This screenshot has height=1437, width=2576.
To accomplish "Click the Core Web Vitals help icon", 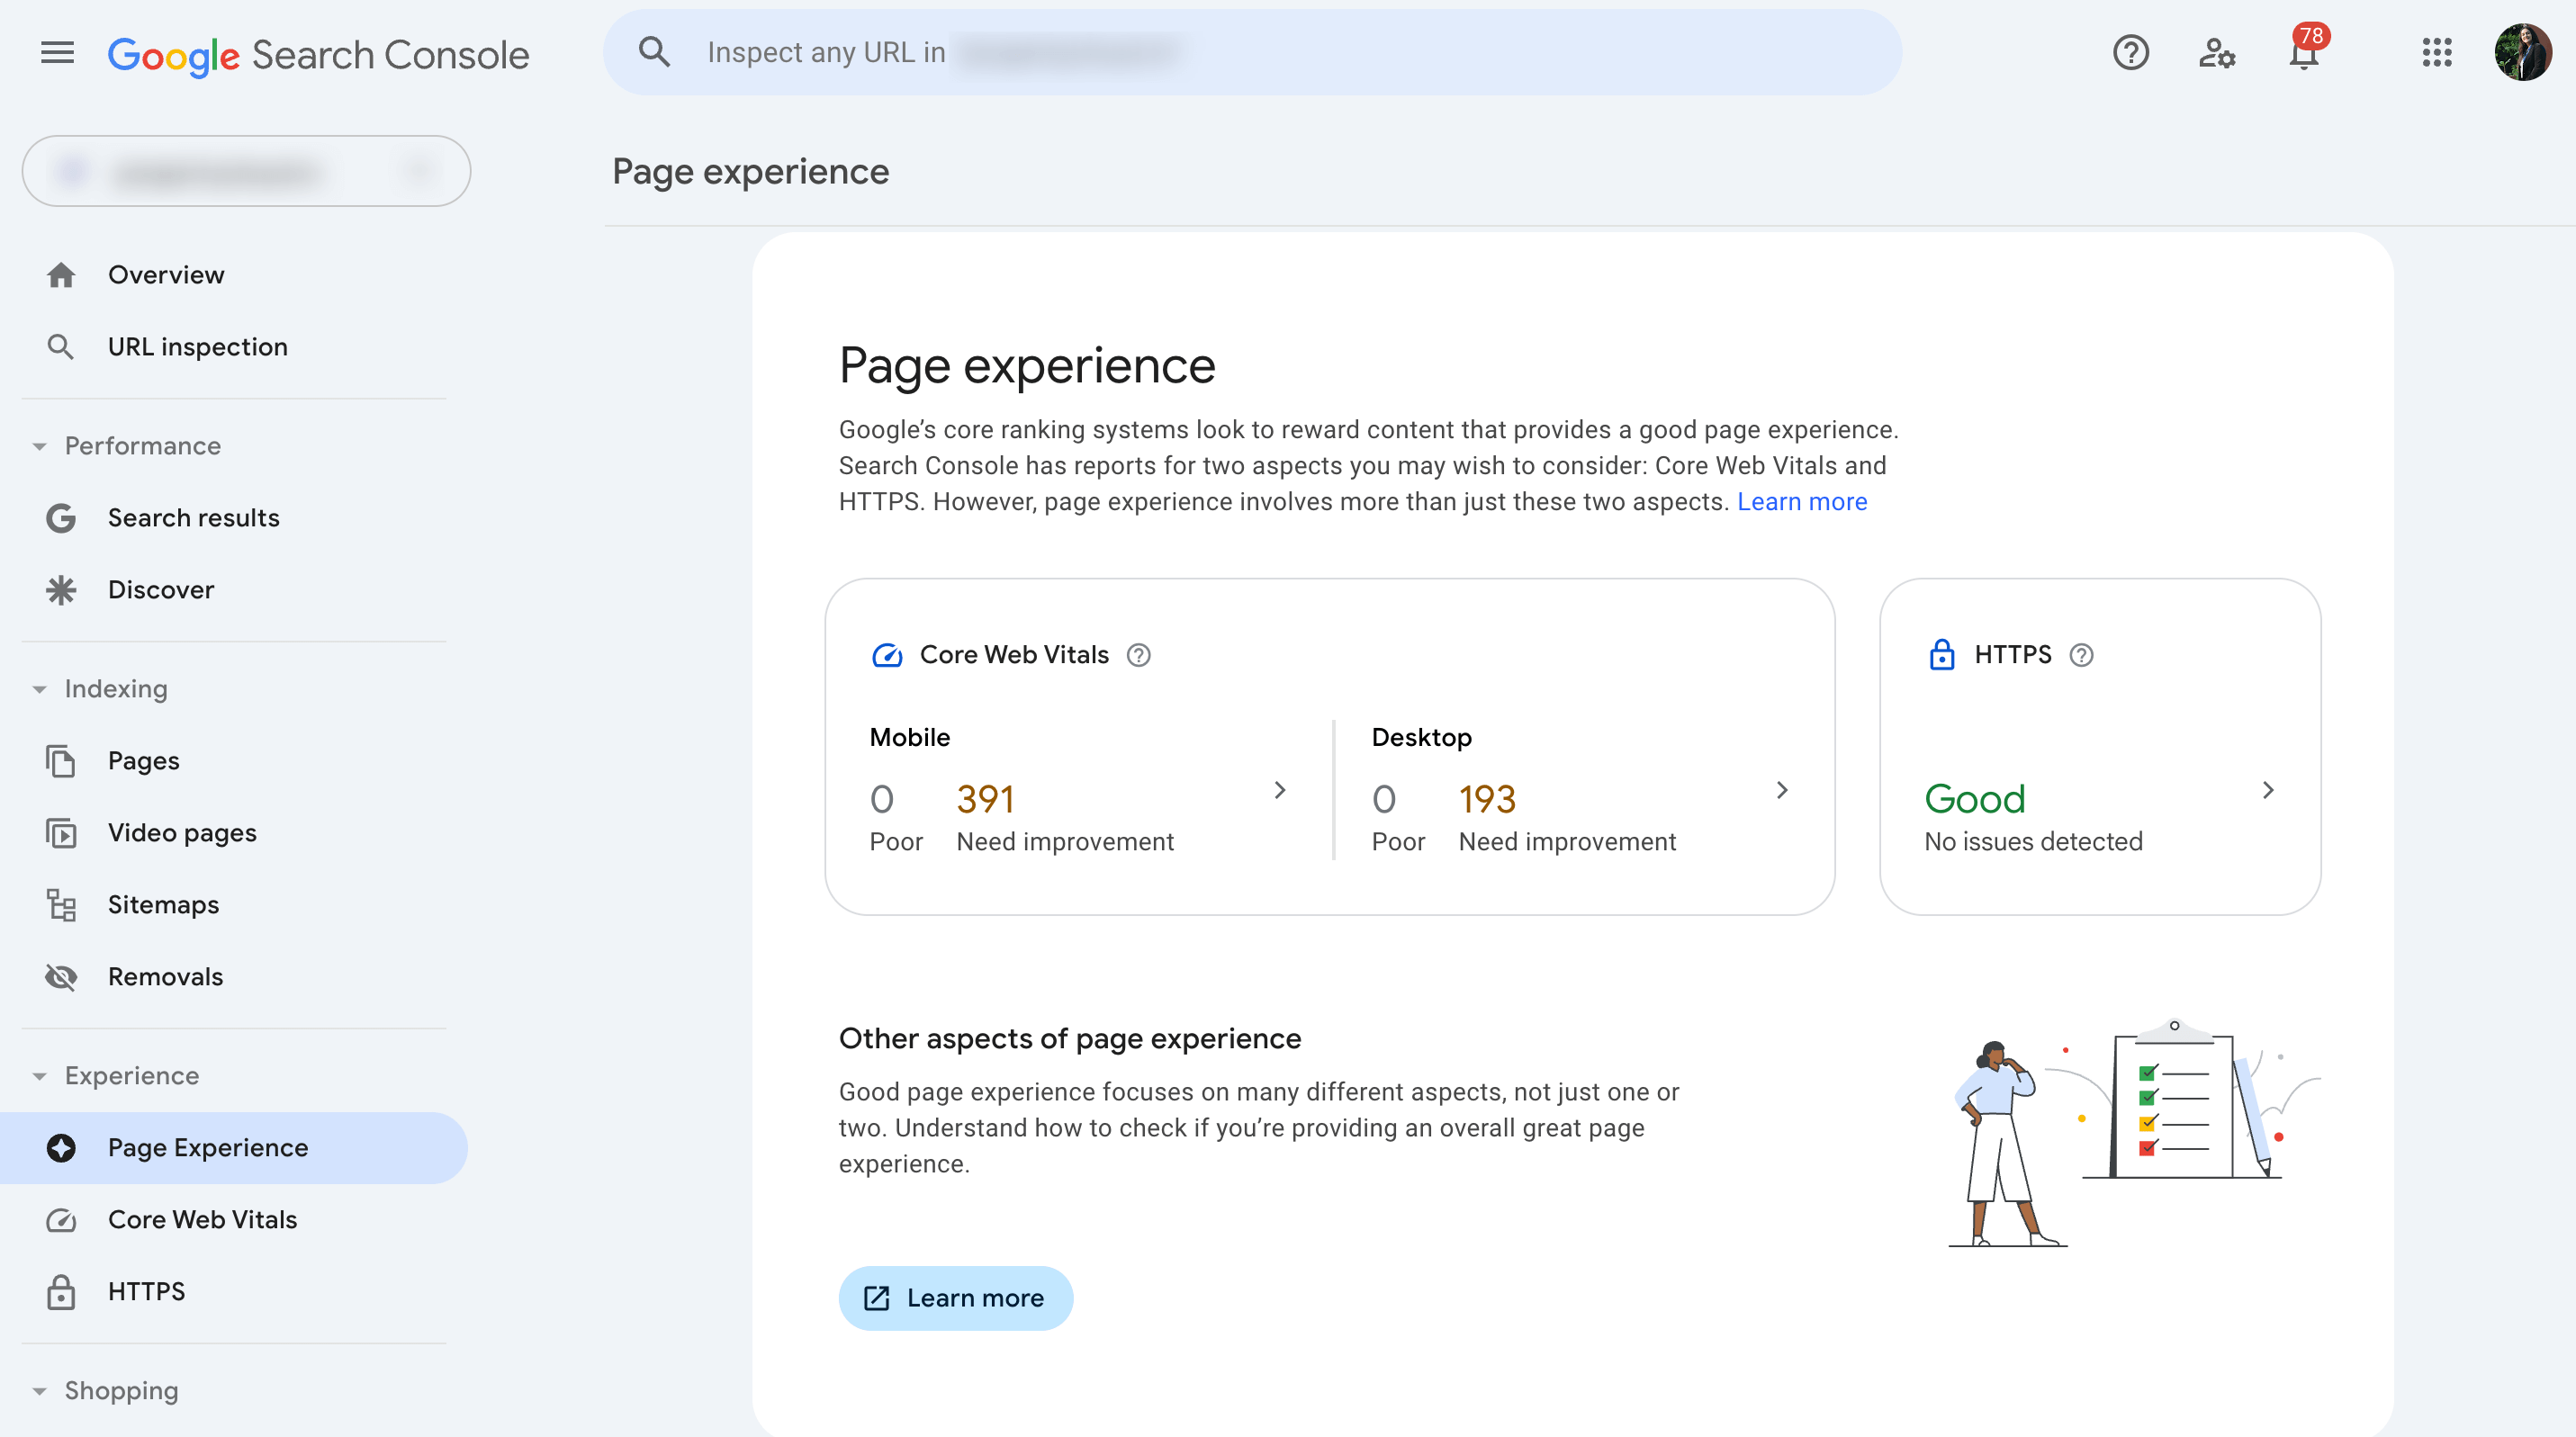I will click(x=1138, y=655).
